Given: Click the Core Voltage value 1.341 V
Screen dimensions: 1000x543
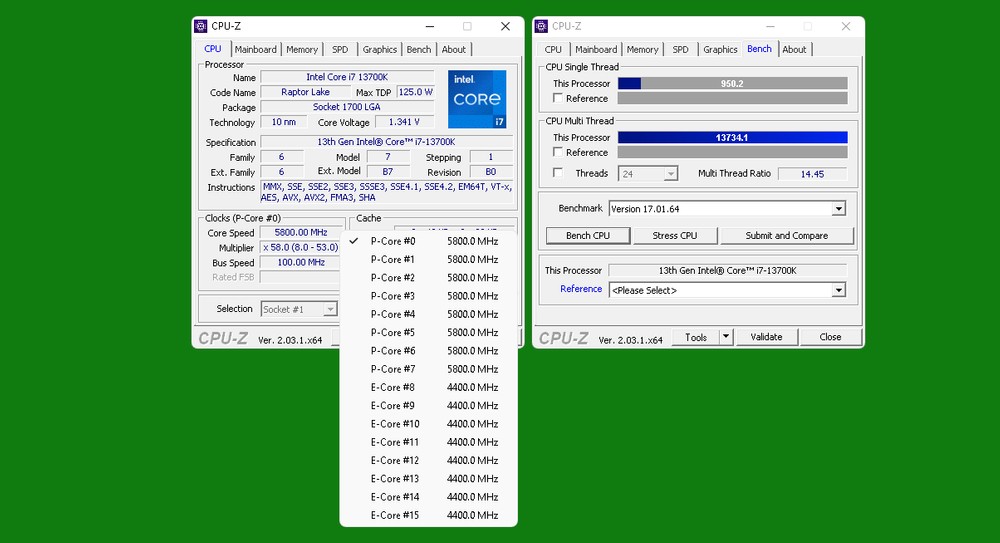Looking at the screenshot, I should point(404,122).
